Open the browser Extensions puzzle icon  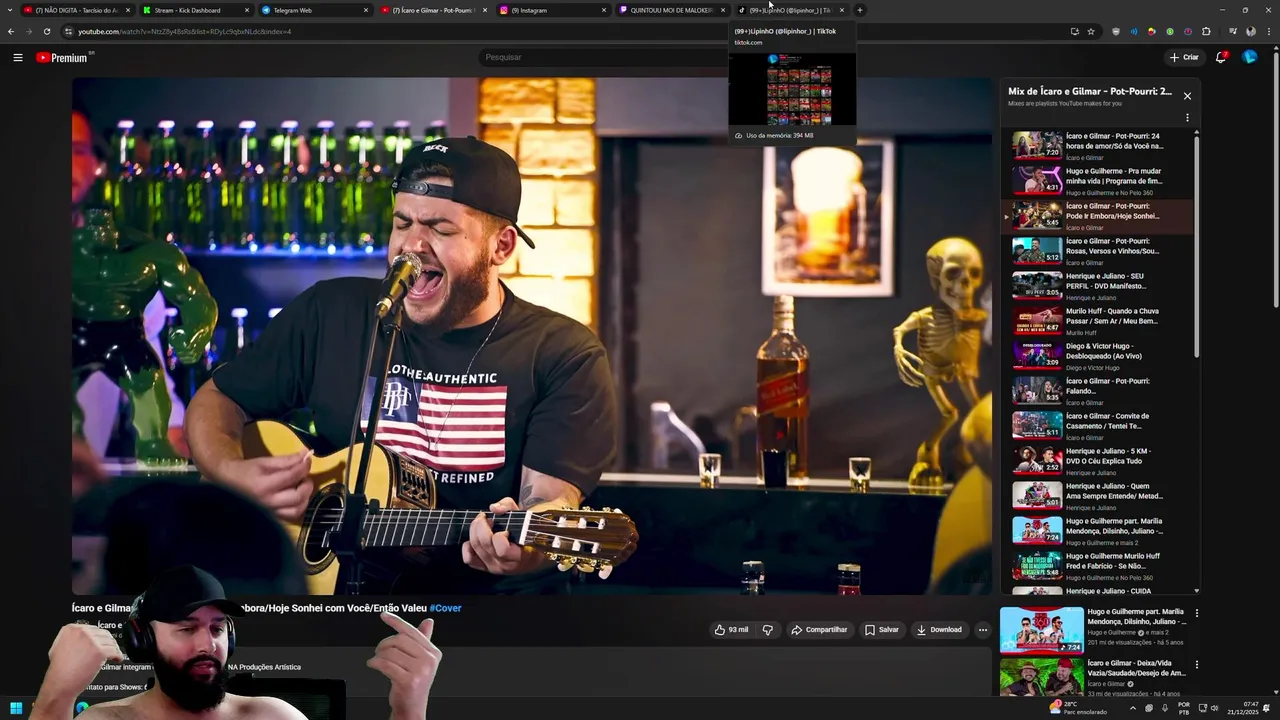click(1206, 31)
